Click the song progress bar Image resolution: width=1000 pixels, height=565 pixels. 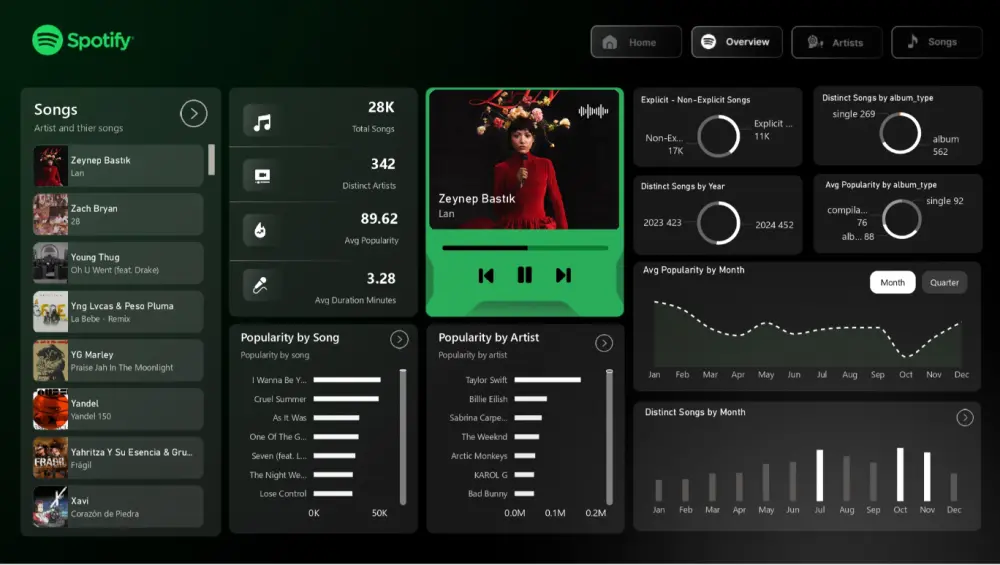525,247
